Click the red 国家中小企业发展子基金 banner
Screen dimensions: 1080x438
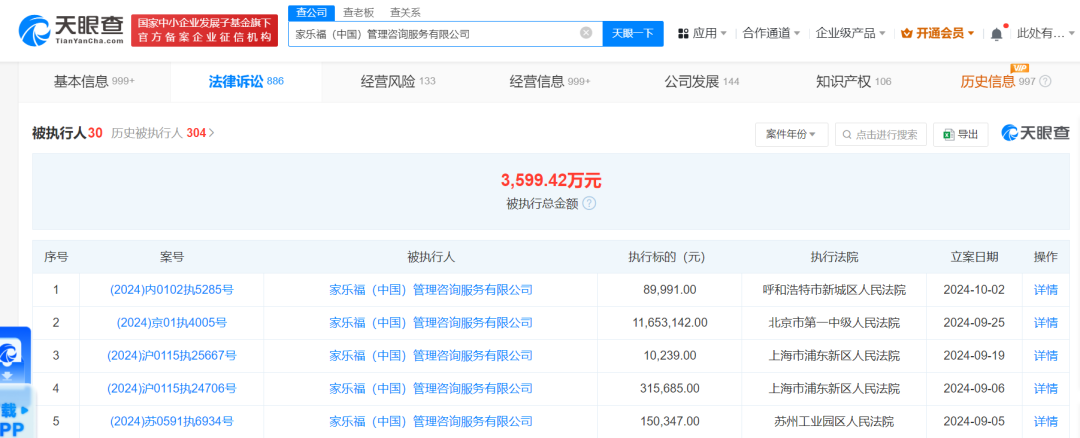click(x=204, y=31)
